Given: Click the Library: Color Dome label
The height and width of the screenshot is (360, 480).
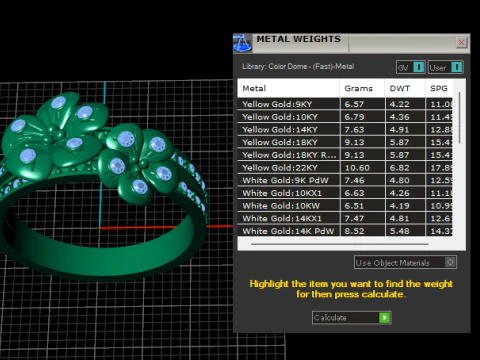Looking at the screenshot, I should (x=298, y=66).
